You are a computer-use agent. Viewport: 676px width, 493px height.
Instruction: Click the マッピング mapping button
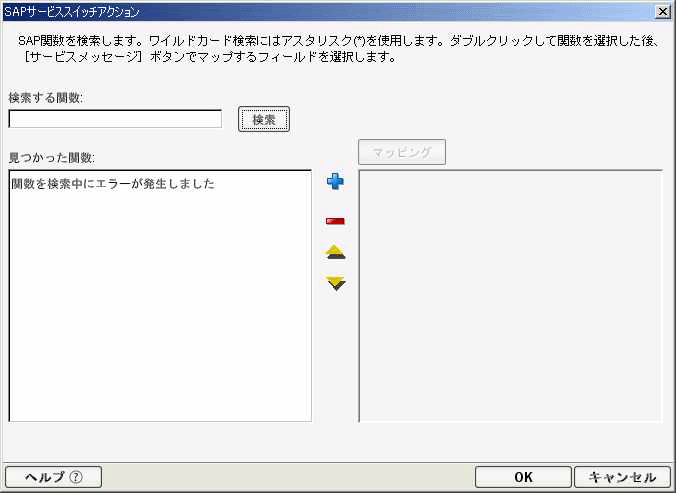tap(402, 152)
